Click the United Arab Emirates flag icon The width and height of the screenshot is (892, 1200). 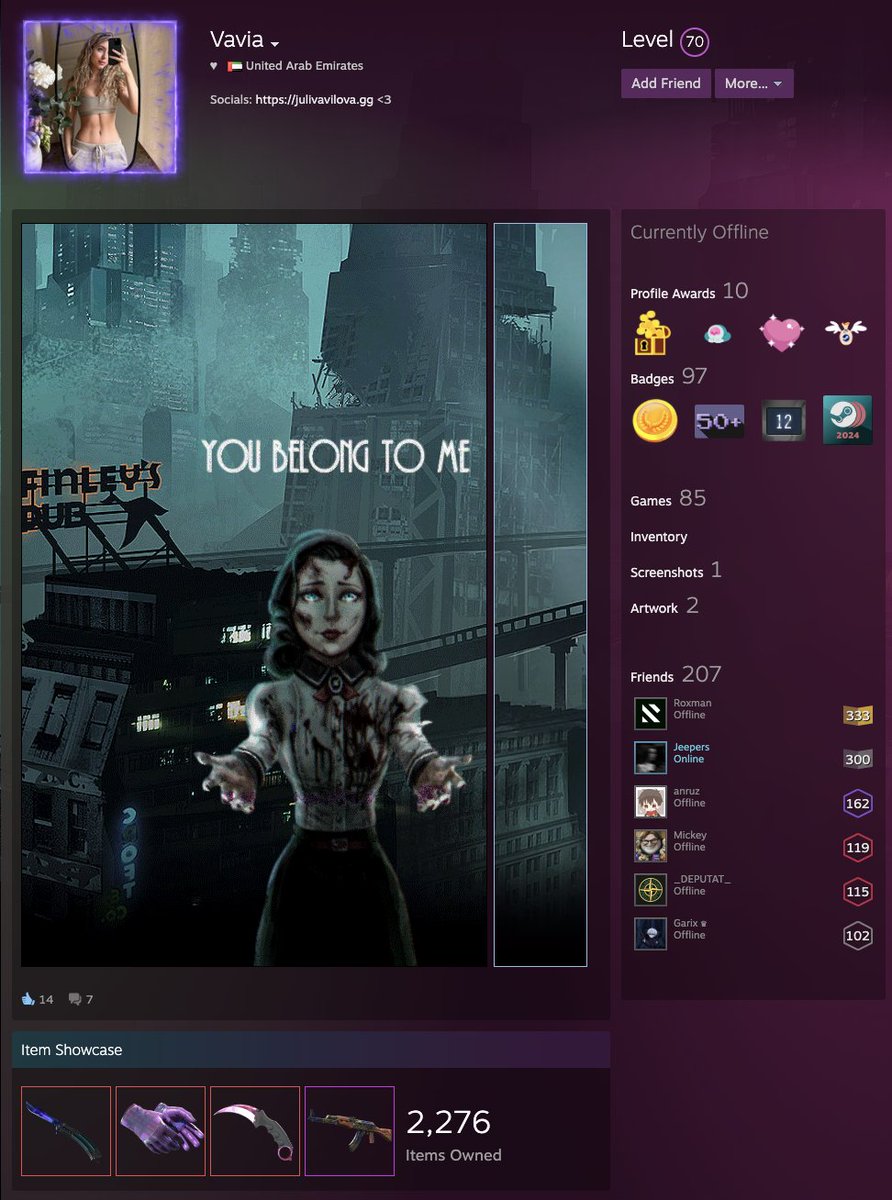235,66
